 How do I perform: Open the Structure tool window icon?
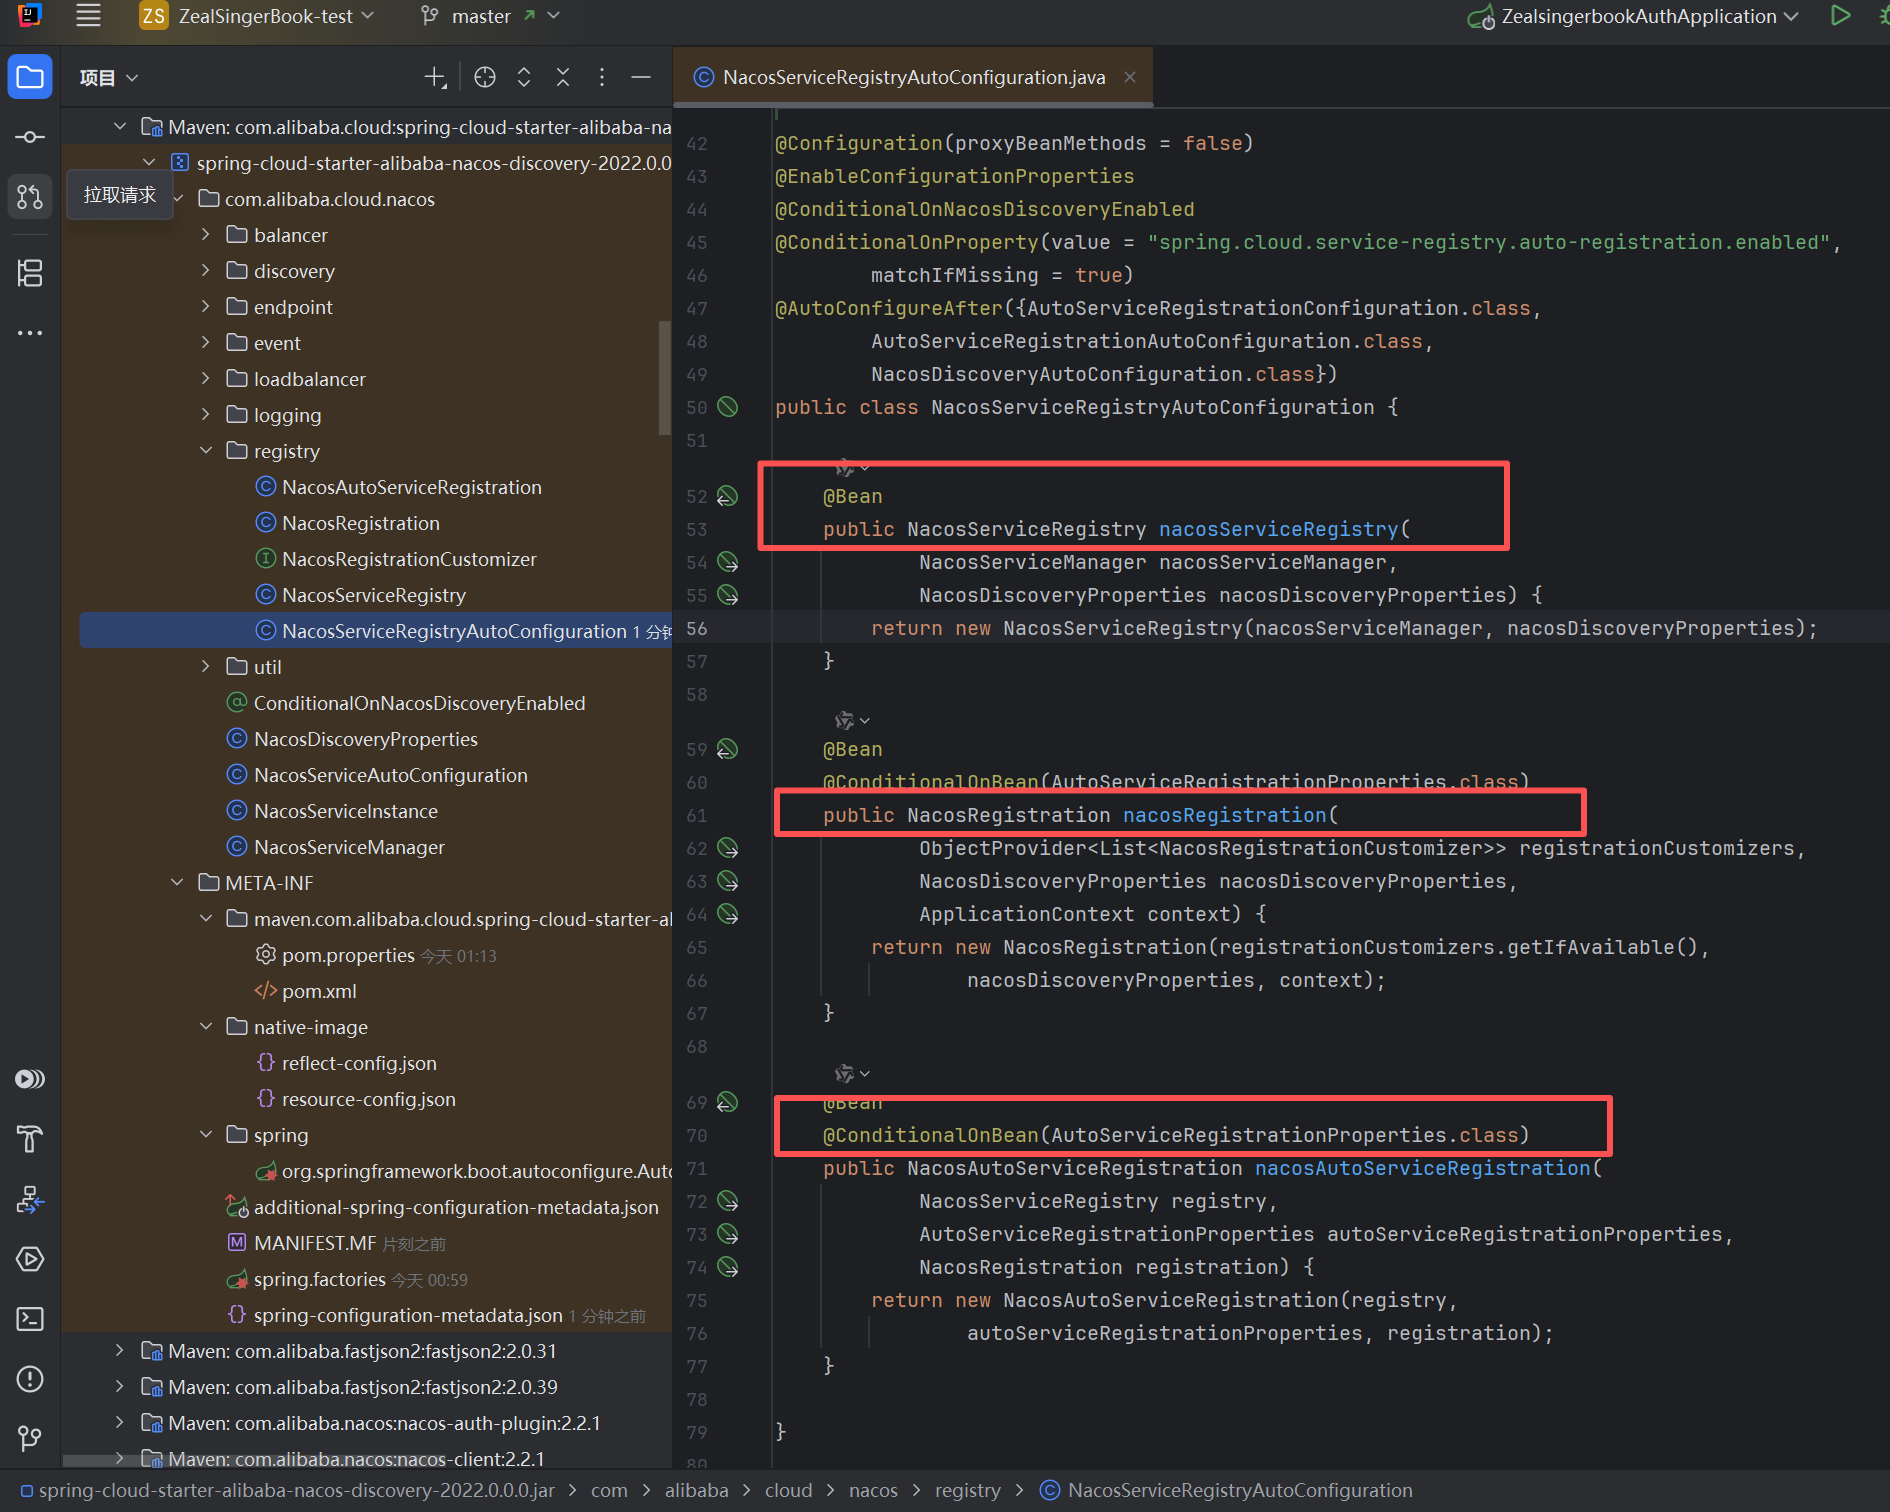[30, 273]
